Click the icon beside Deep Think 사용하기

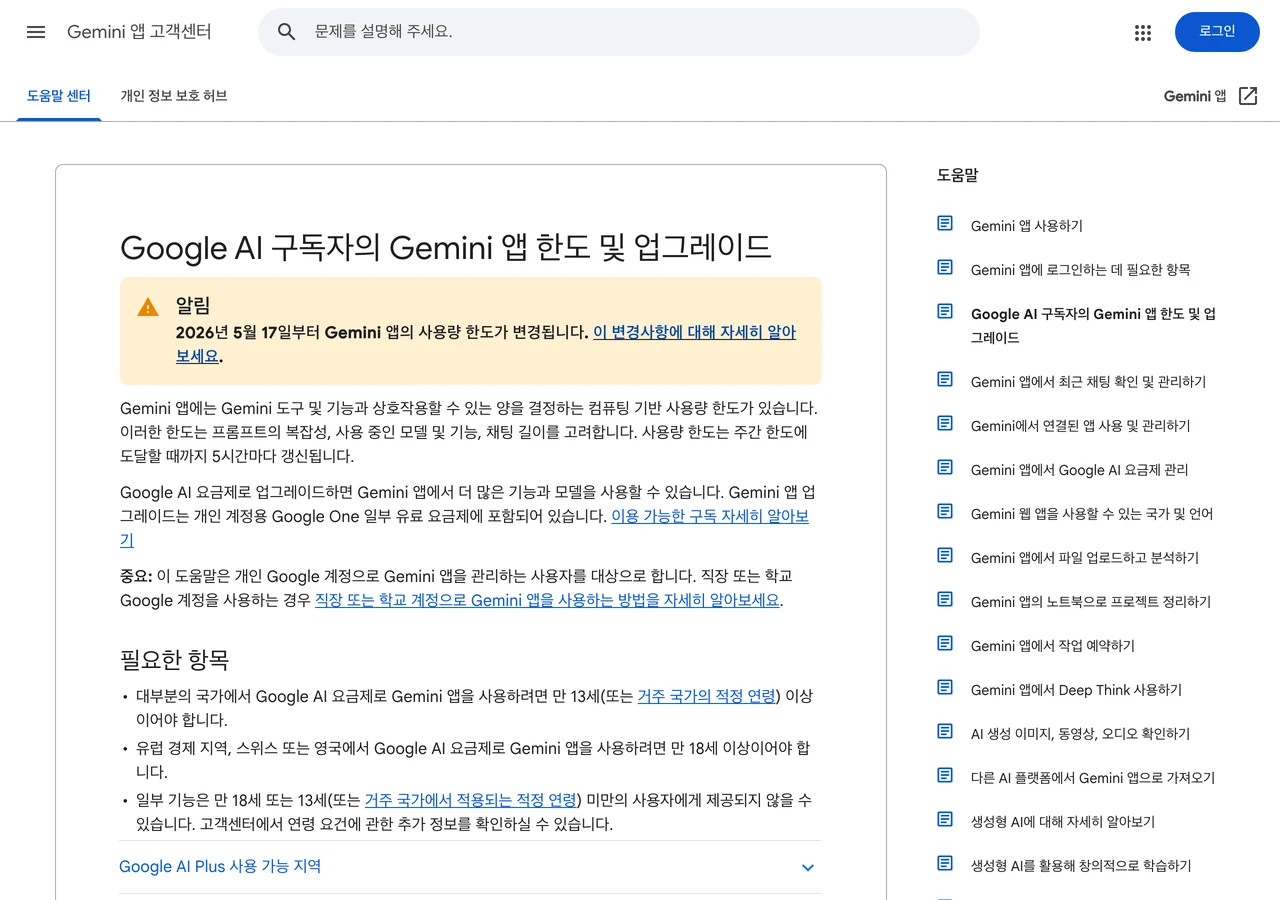pyautogui.click(x=945, y=688)
